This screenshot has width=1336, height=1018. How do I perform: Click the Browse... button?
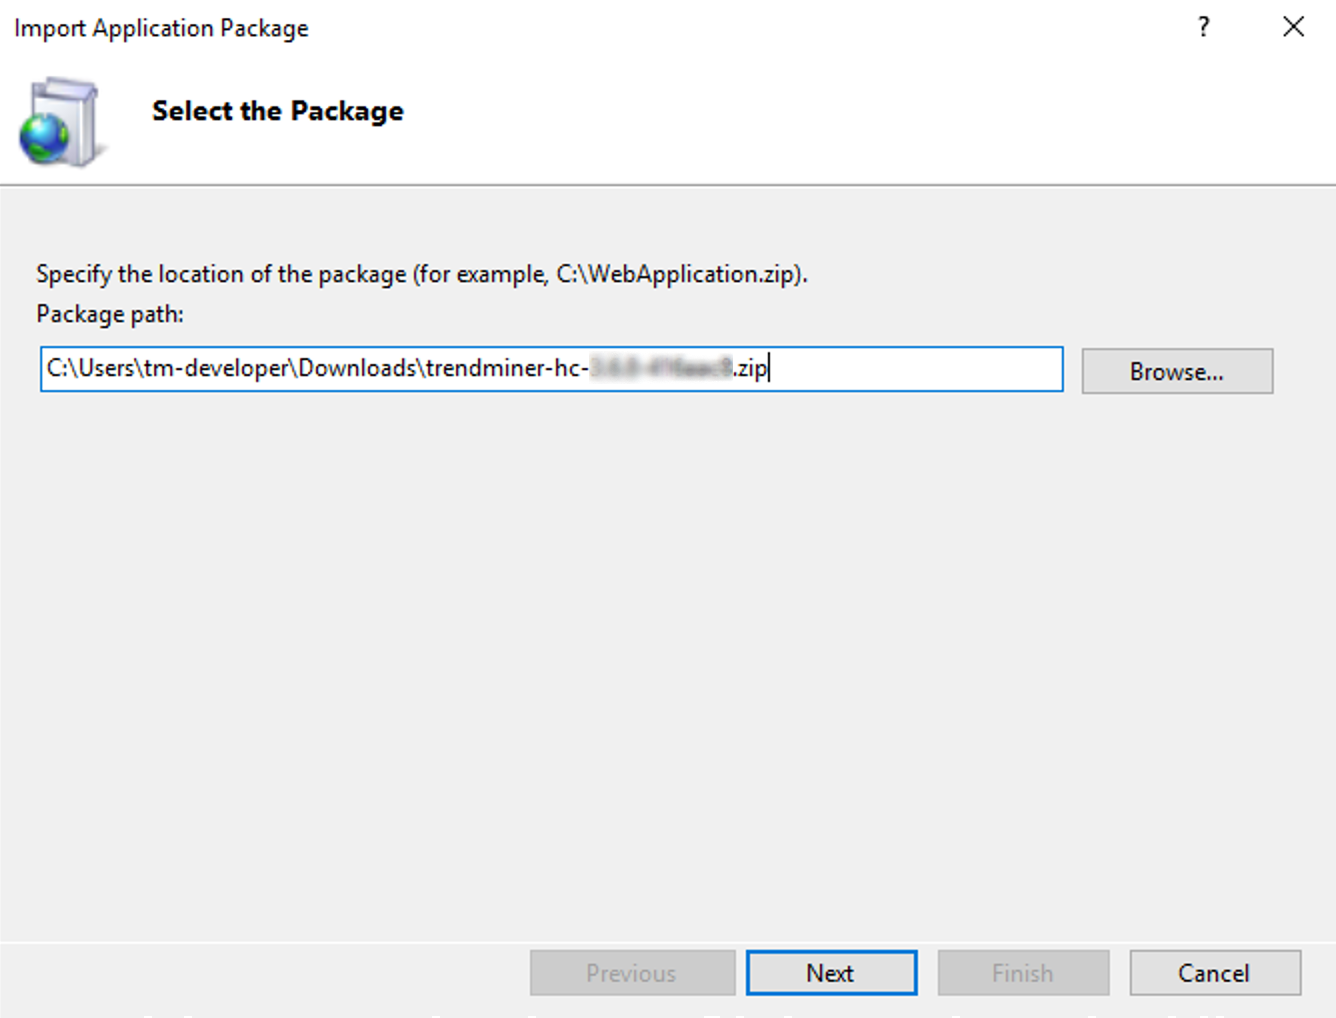(x=1176, y=371)
